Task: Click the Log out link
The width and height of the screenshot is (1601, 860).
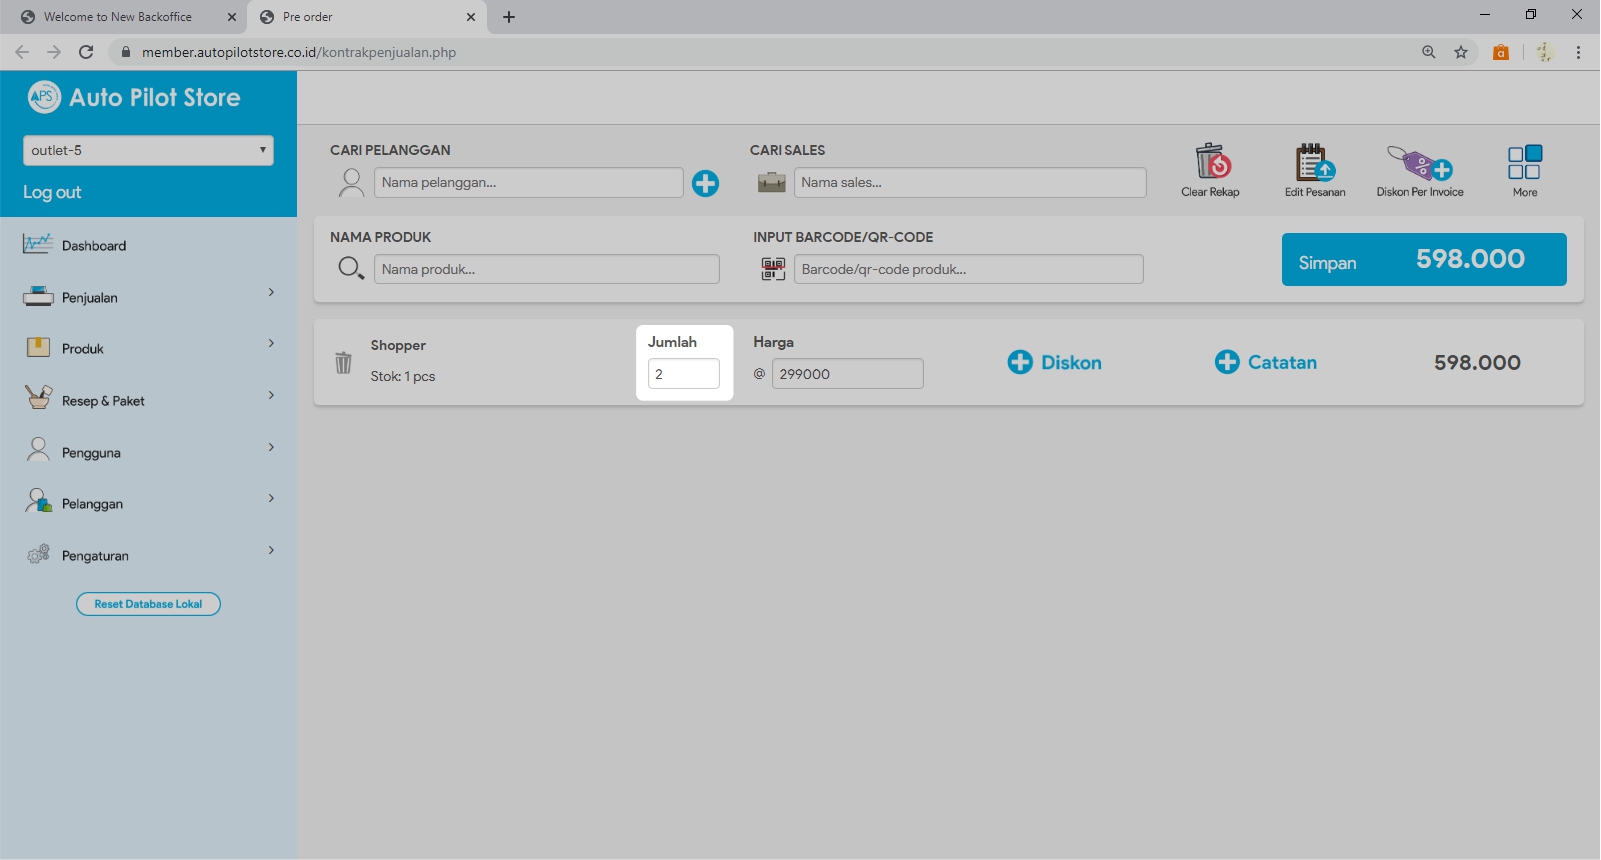Action: tap(52, 192)
